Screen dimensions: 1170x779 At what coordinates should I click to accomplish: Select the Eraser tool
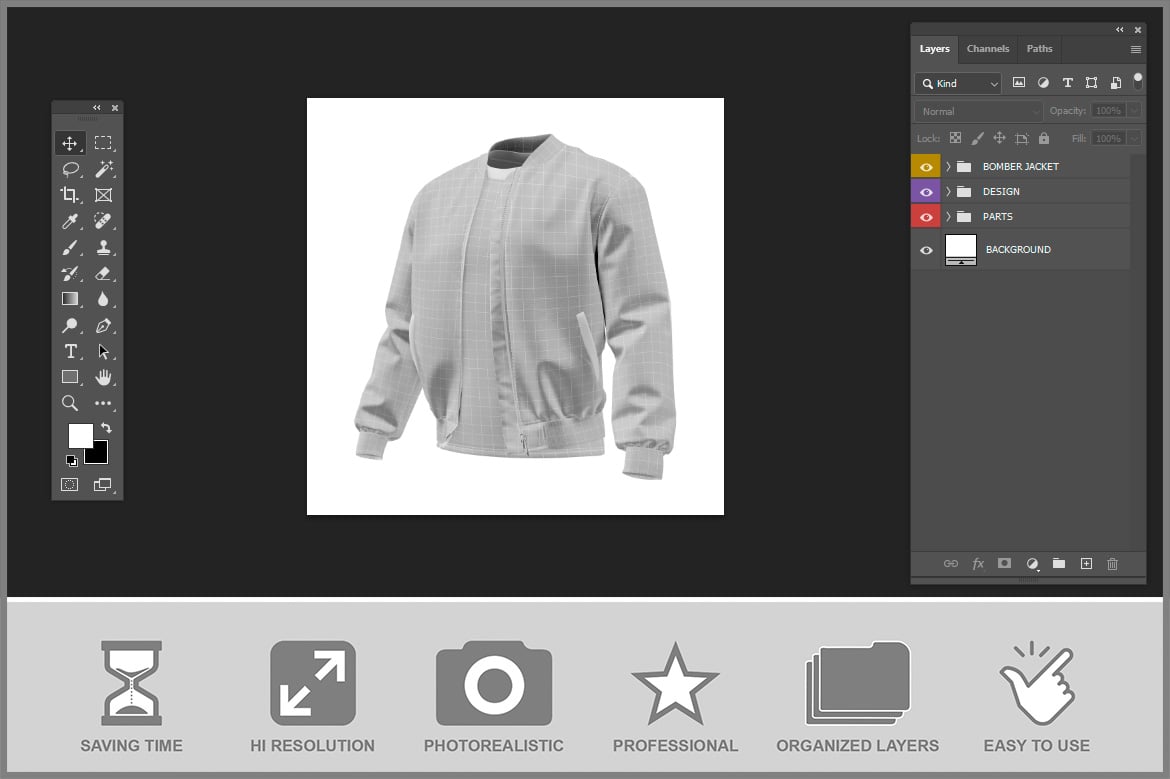(x=103, y=274)
